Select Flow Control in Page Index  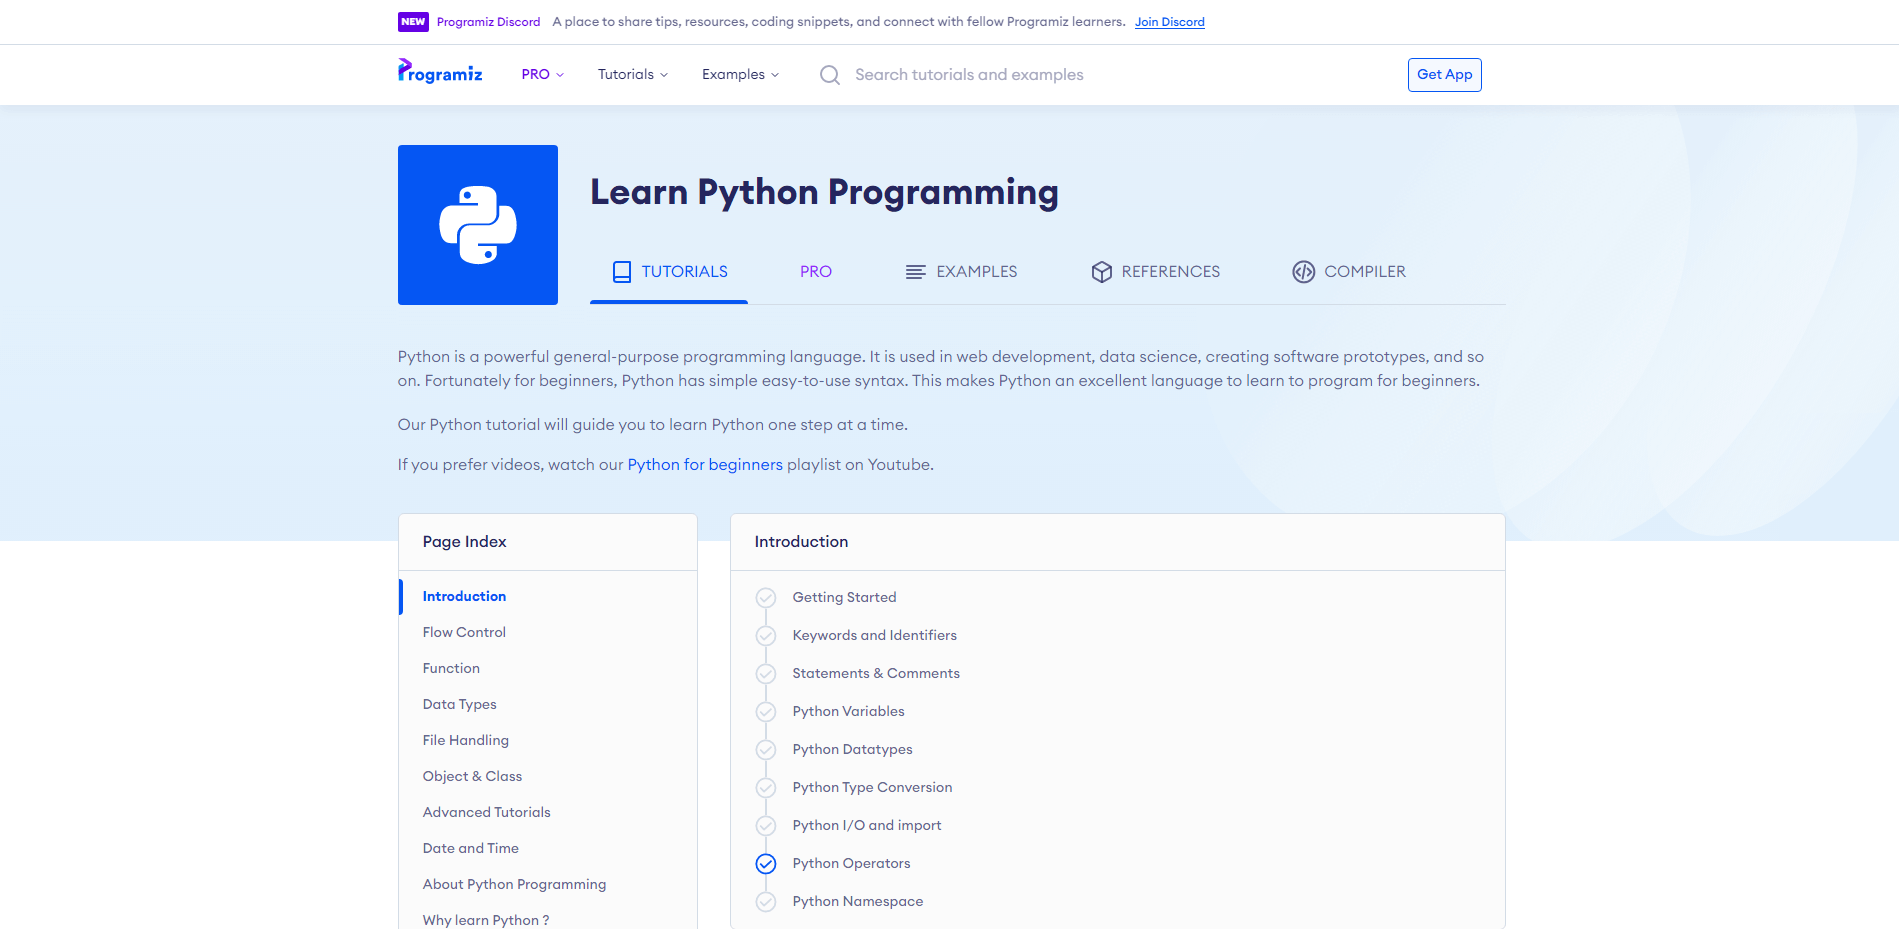click(x=464, y=632)
